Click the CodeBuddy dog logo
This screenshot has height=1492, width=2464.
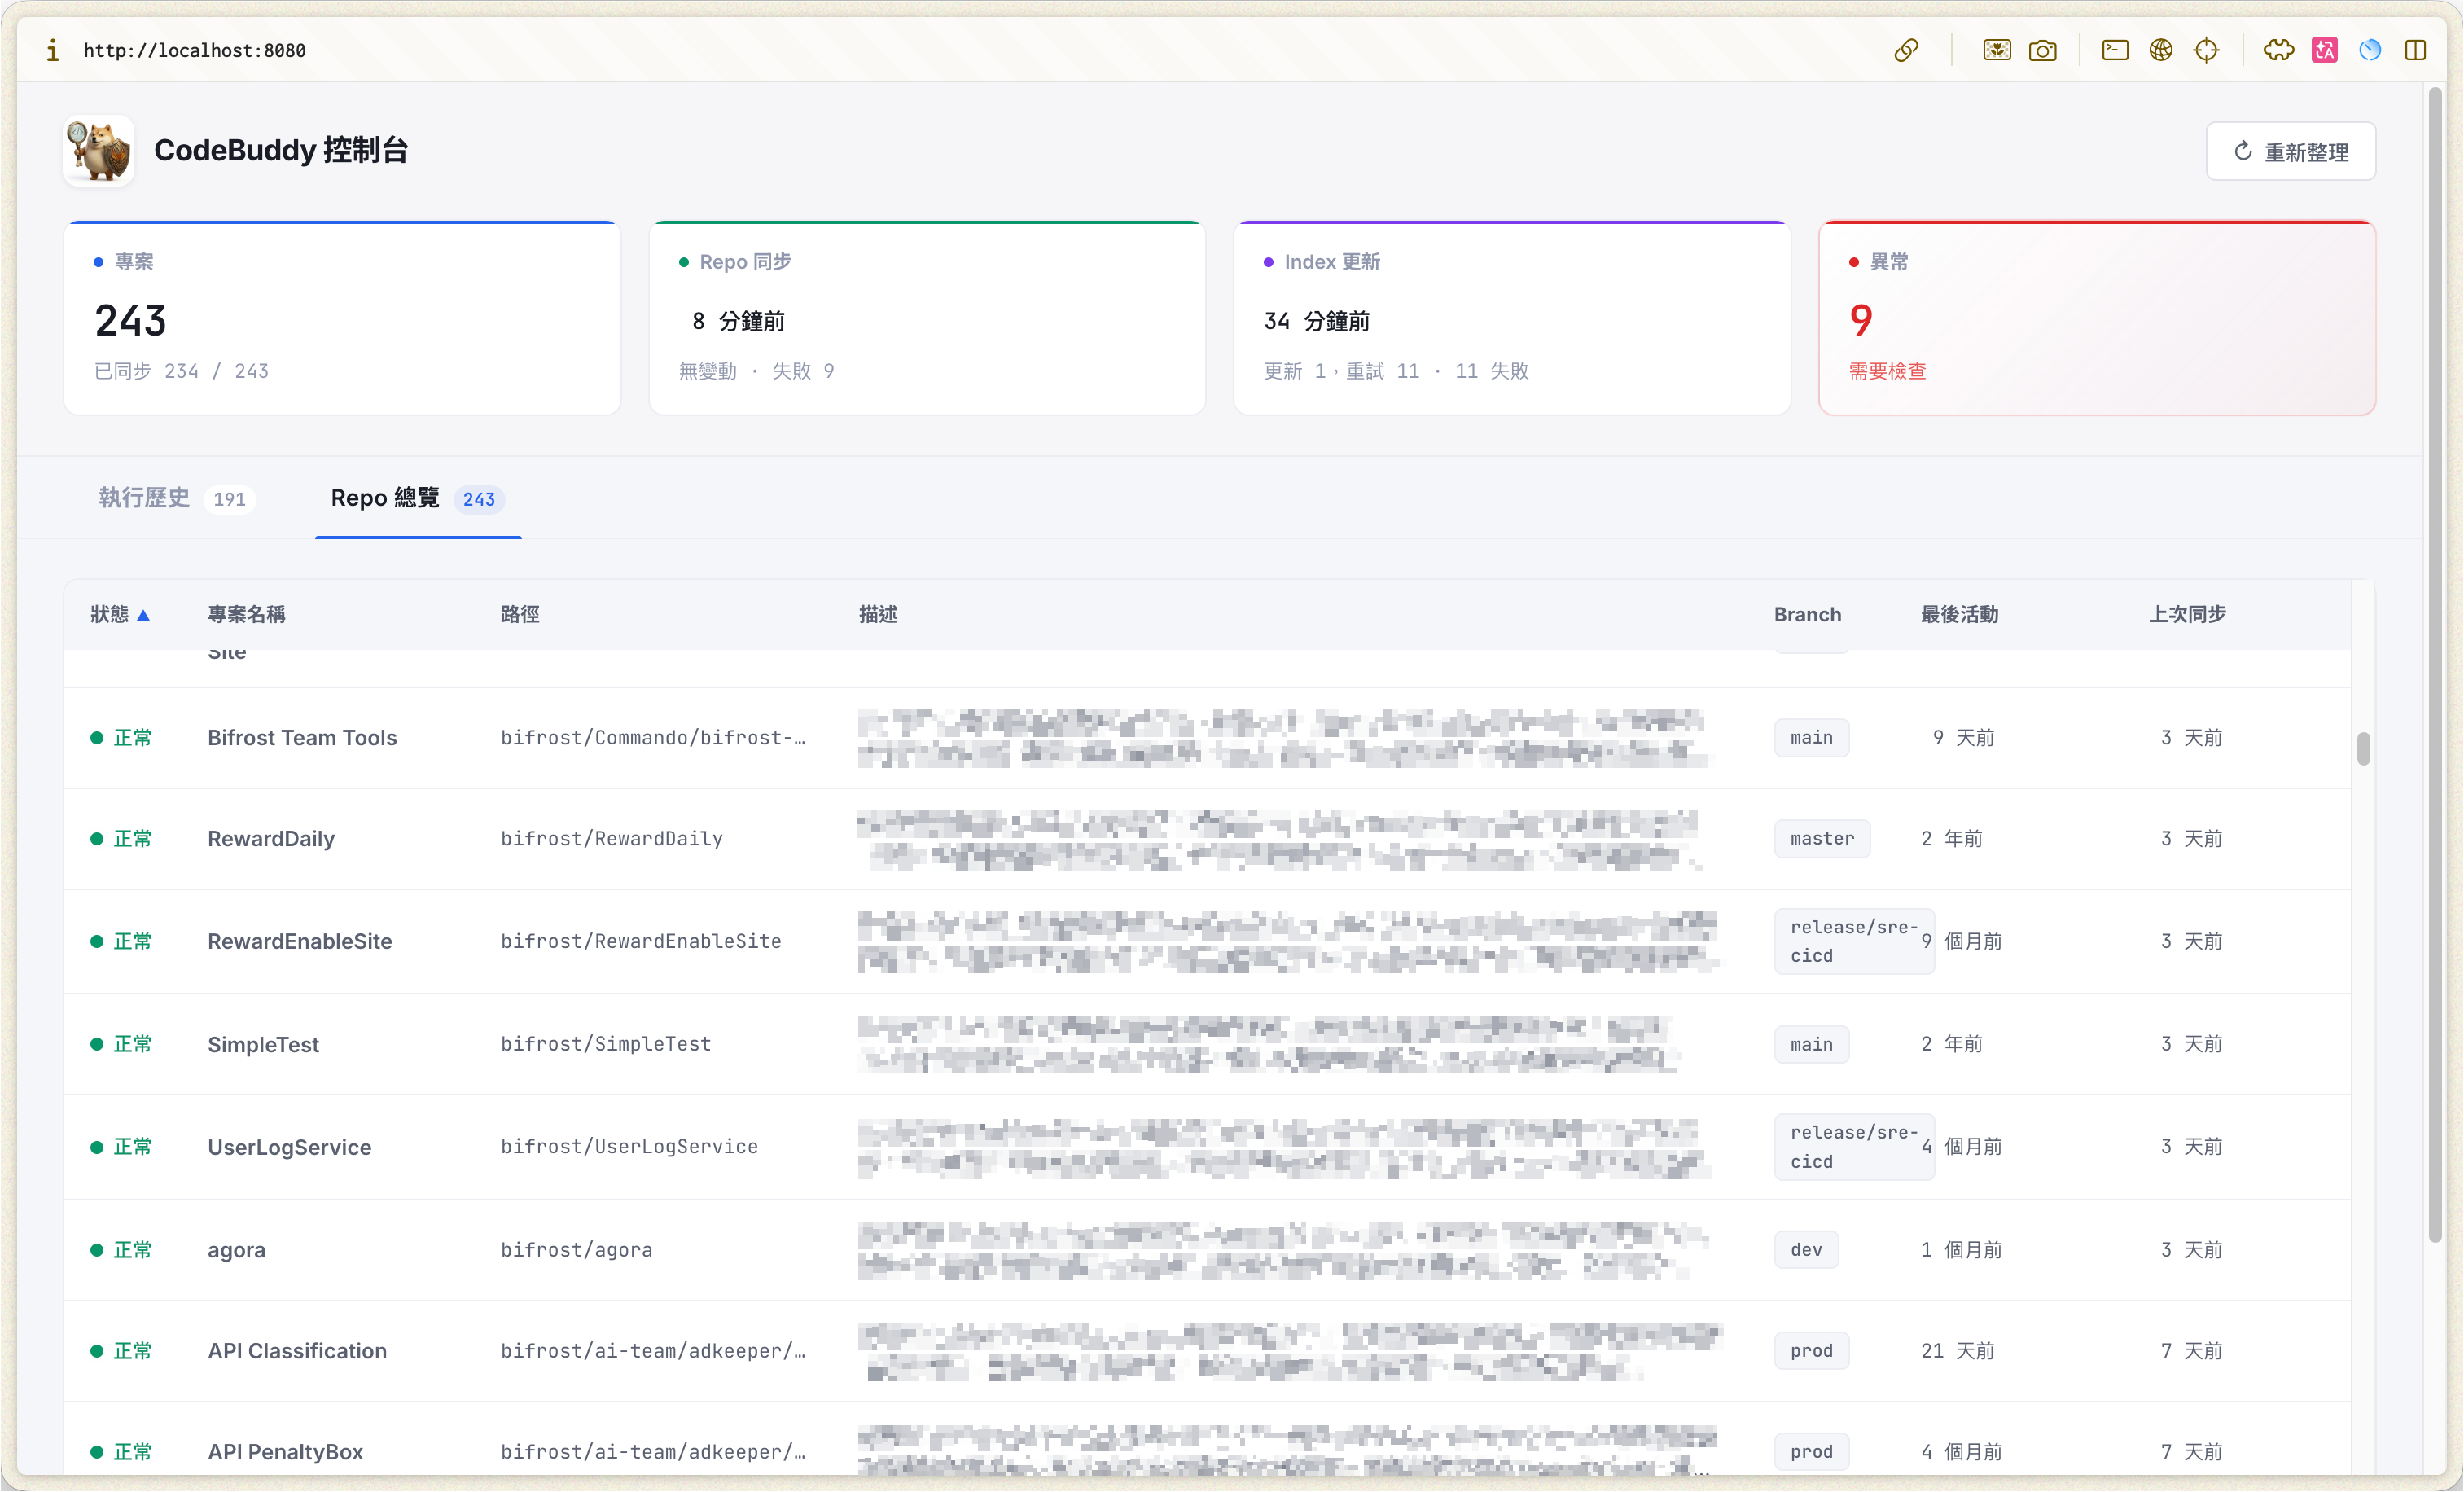pos(98,150)
